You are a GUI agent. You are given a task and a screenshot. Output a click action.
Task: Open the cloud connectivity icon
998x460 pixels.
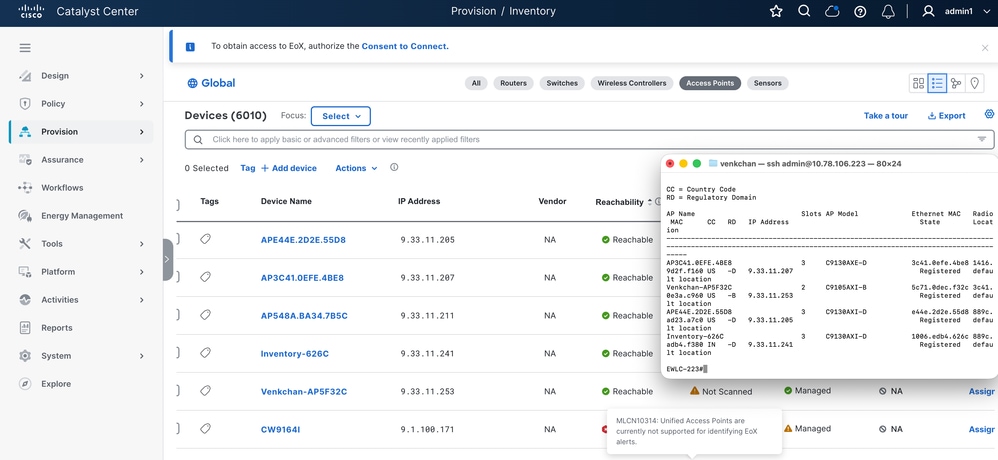point(832,11)
